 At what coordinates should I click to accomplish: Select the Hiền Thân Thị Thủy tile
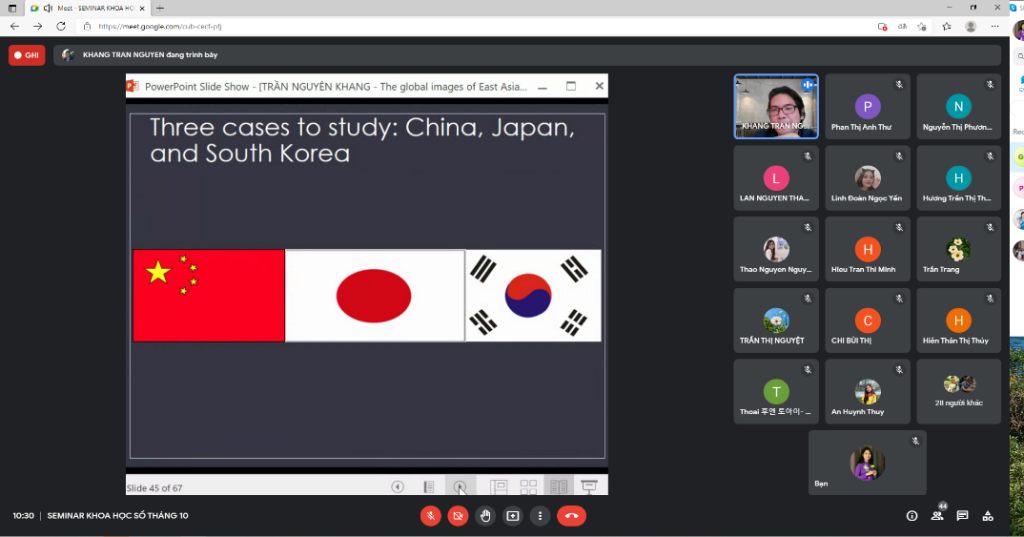coord(959,321)
